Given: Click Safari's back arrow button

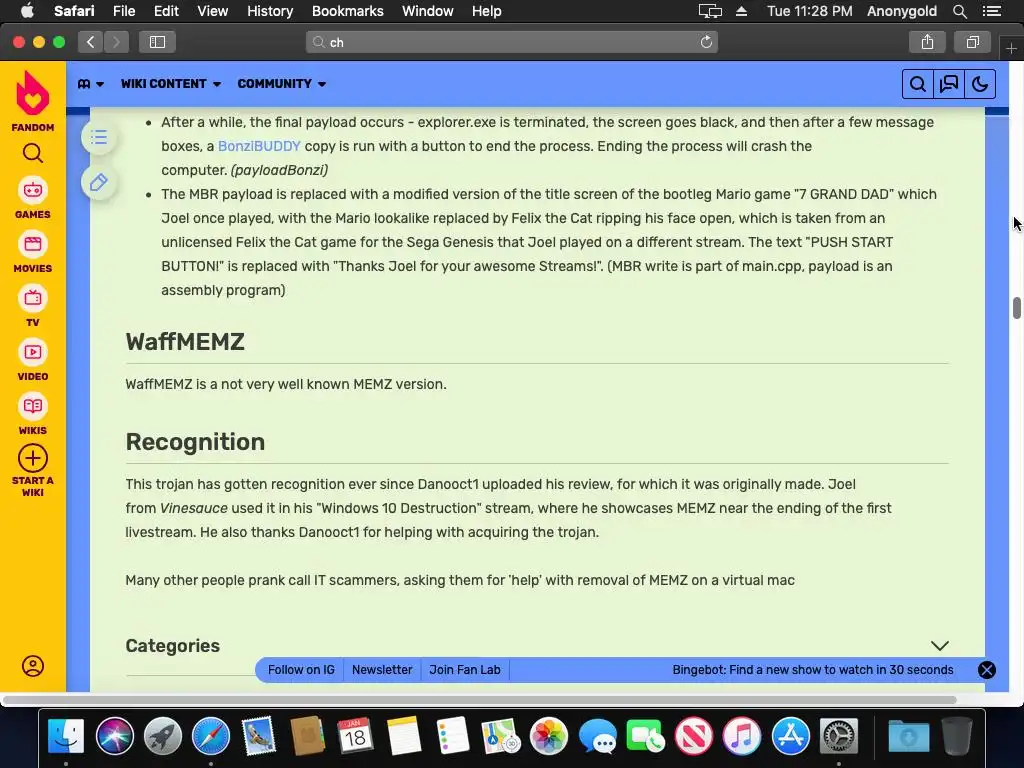Looking at the screenshot, I should tap(91, 42).
